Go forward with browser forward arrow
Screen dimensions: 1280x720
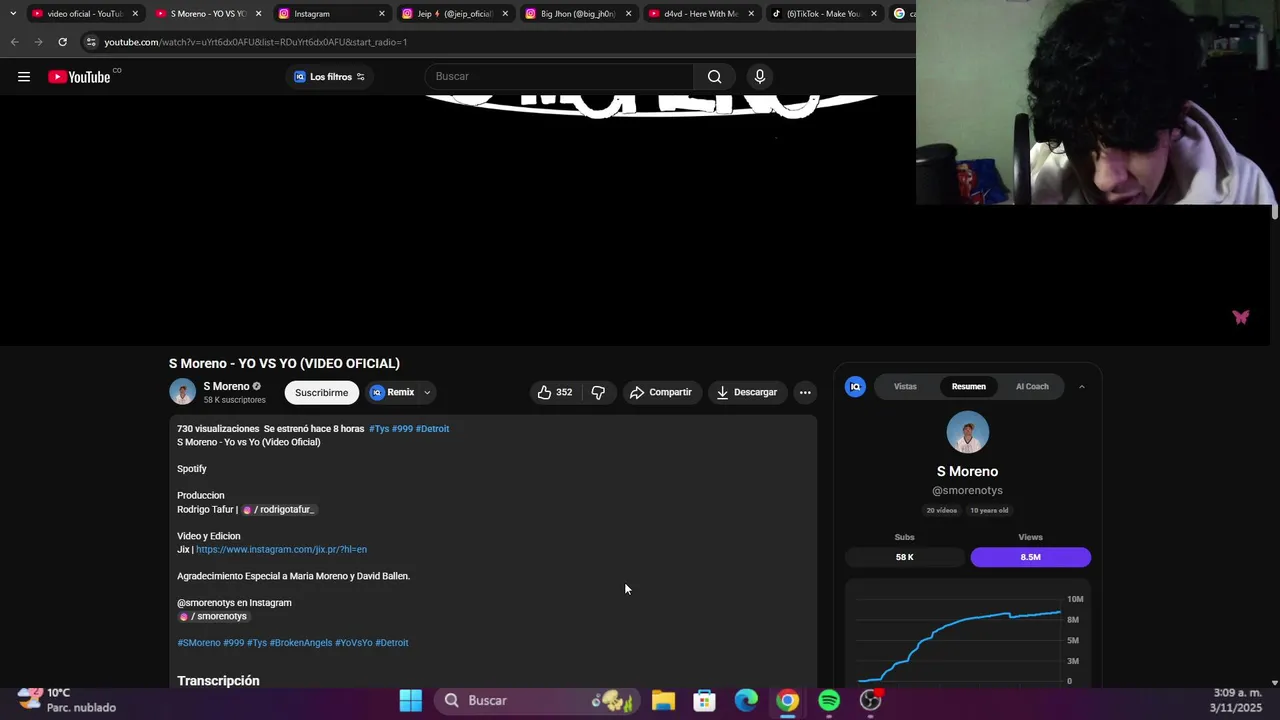coord(38,42)
